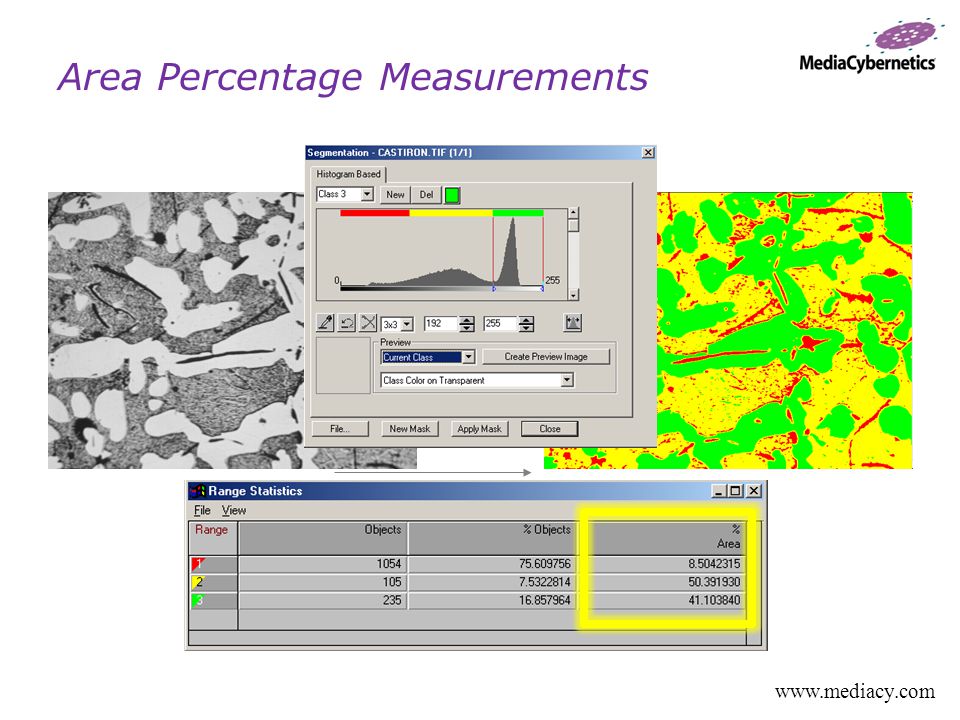Click the Del class button
Image resolution: width=960 pixels, height=720 pixels.
(x=426, y=195)
